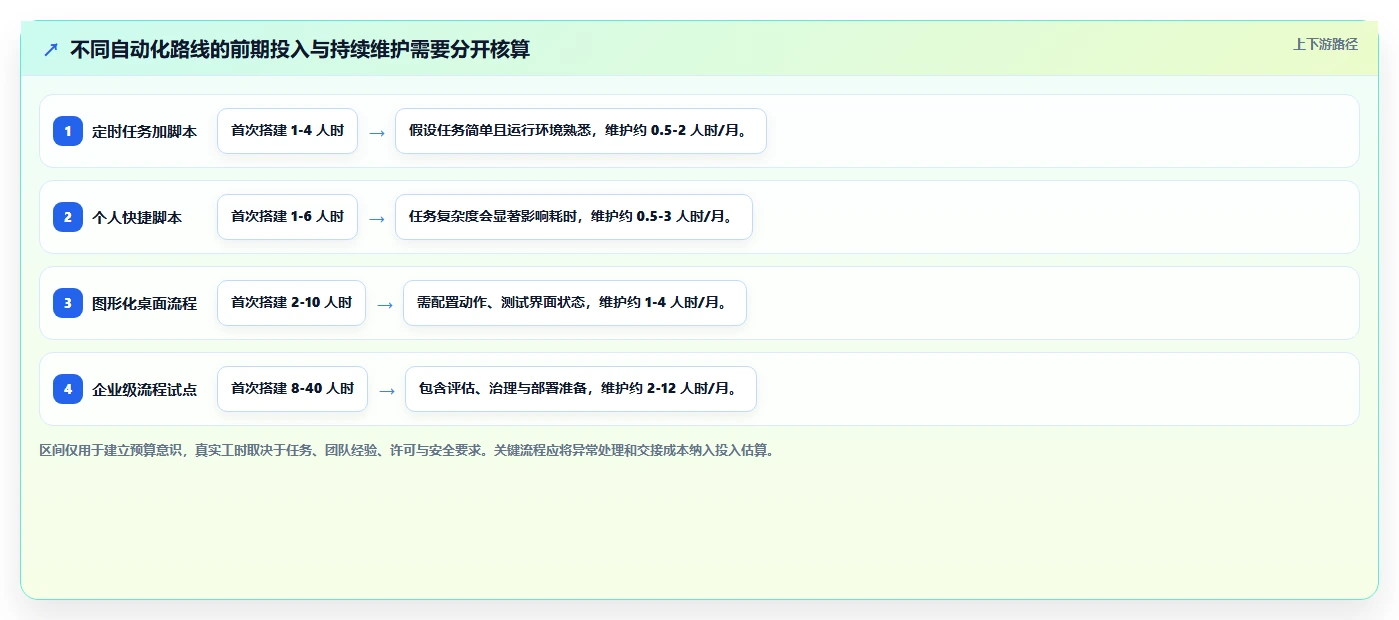Click the 维护约 0.5-3 人时/月 box

click(574, 217)
